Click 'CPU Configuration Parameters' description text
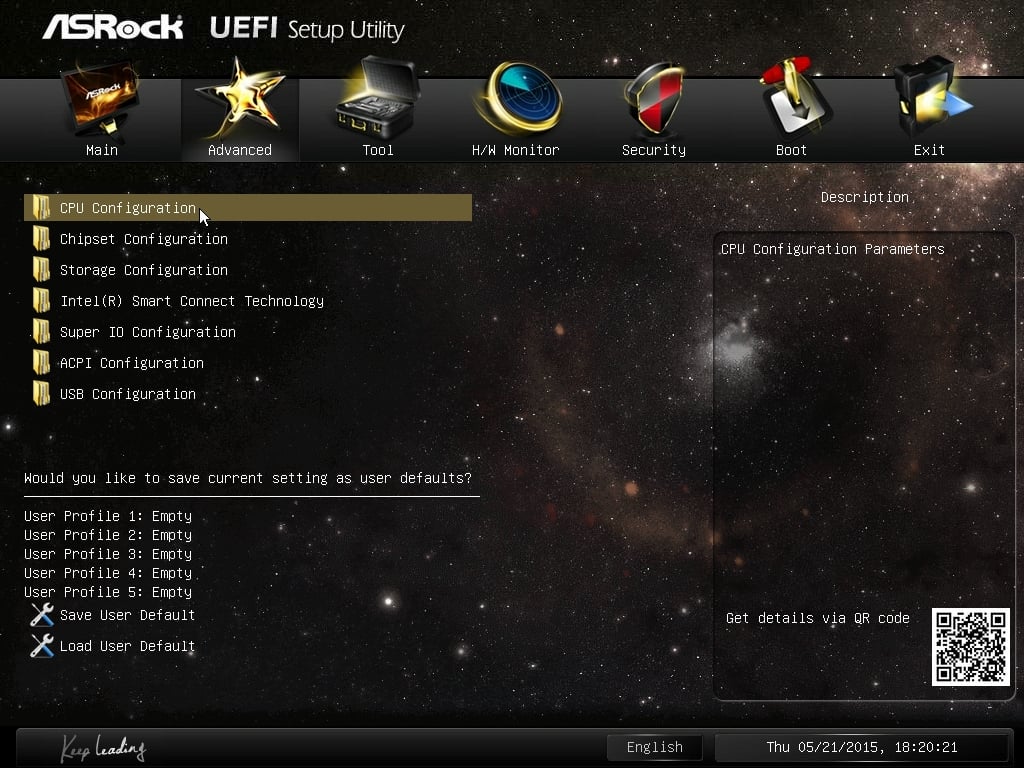 (x=833, y=249)
